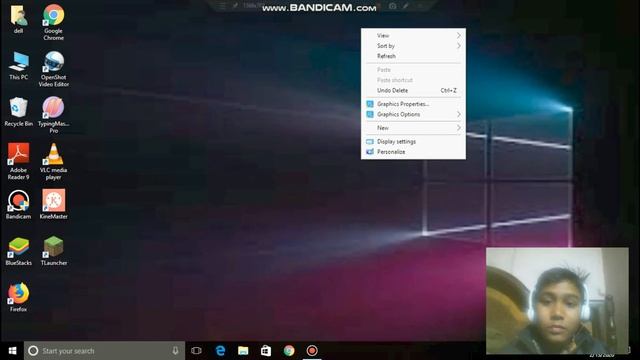Screen dimensions: 640x360
Task: Expand the Graphics Options submenu
Action: (x=413, y=114)
